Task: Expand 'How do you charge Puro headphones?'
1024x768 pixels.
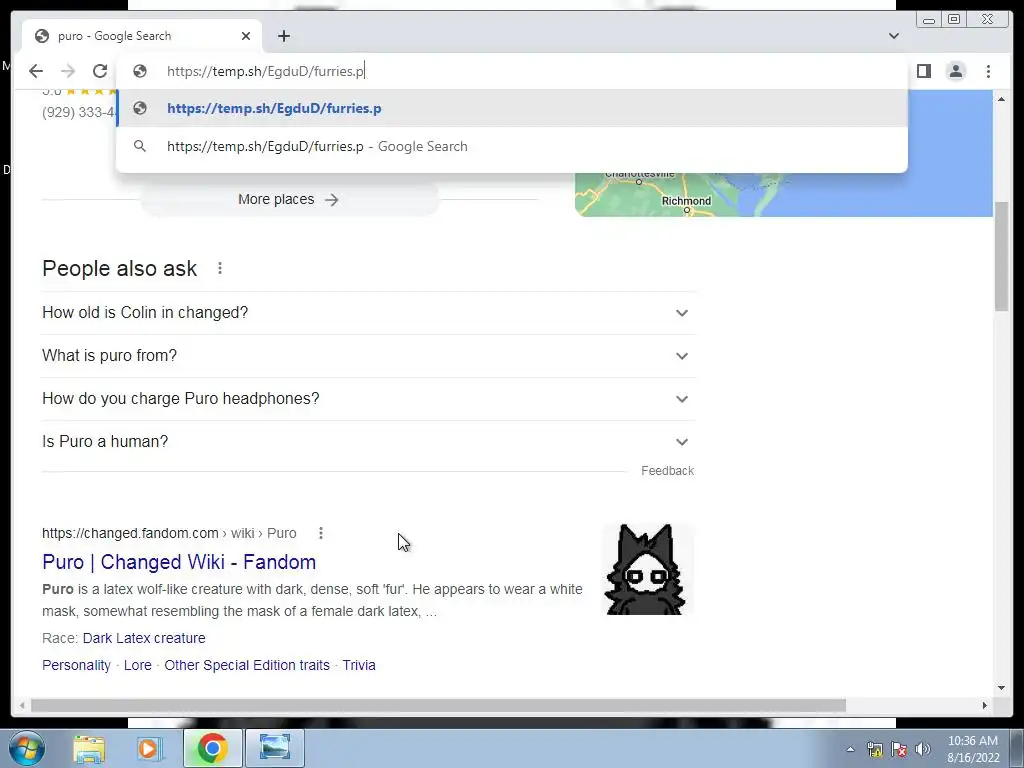Action: 368,399
